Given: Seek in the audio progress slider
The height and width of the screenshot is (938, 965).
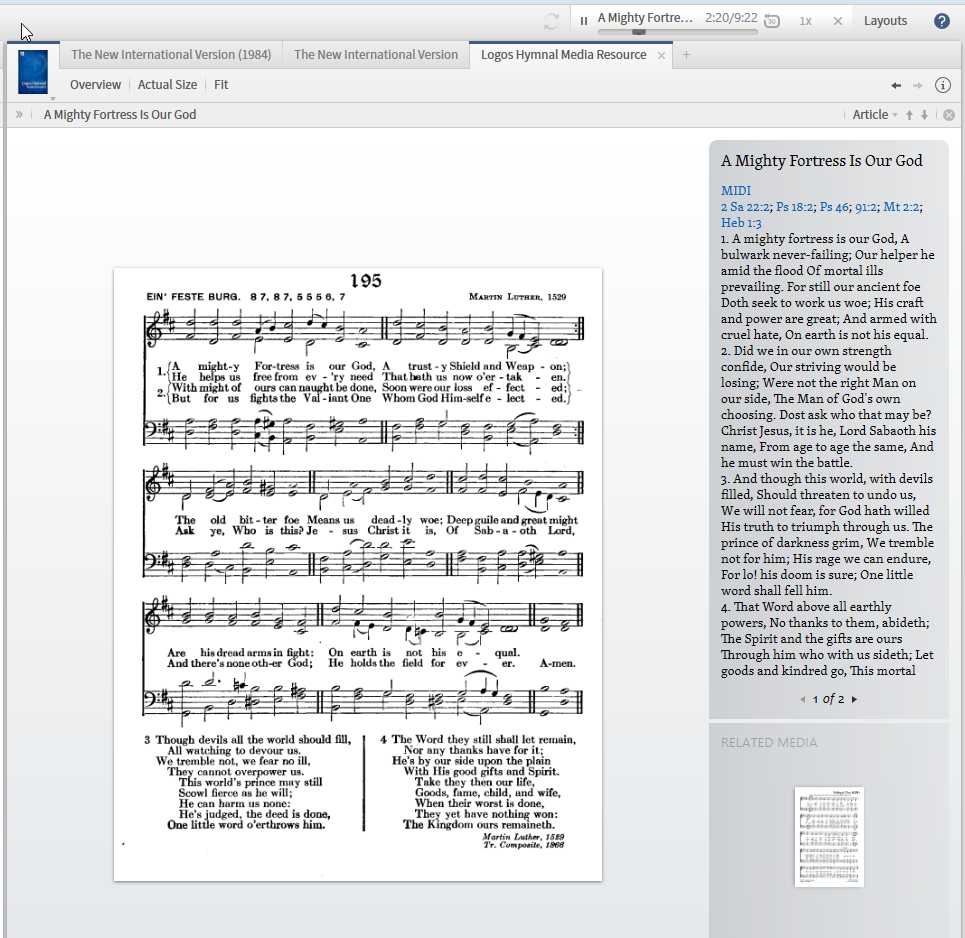Looking at the screenshot, I should [x=678, y=31].
